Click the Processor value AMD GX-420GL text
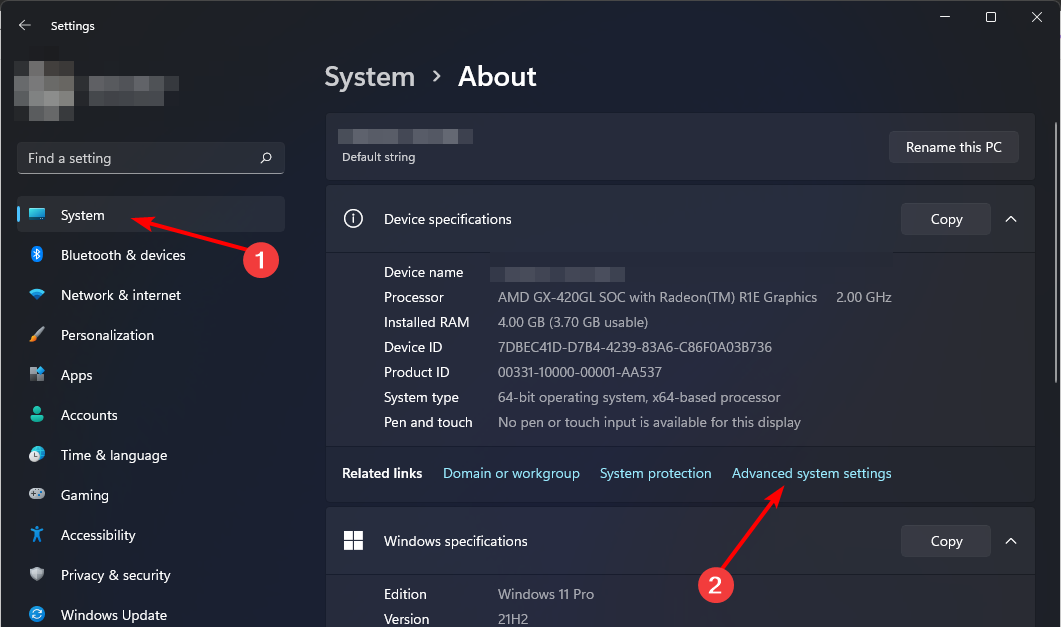The width and height of the screenshot is (1061, 627). tap(657, 297)
